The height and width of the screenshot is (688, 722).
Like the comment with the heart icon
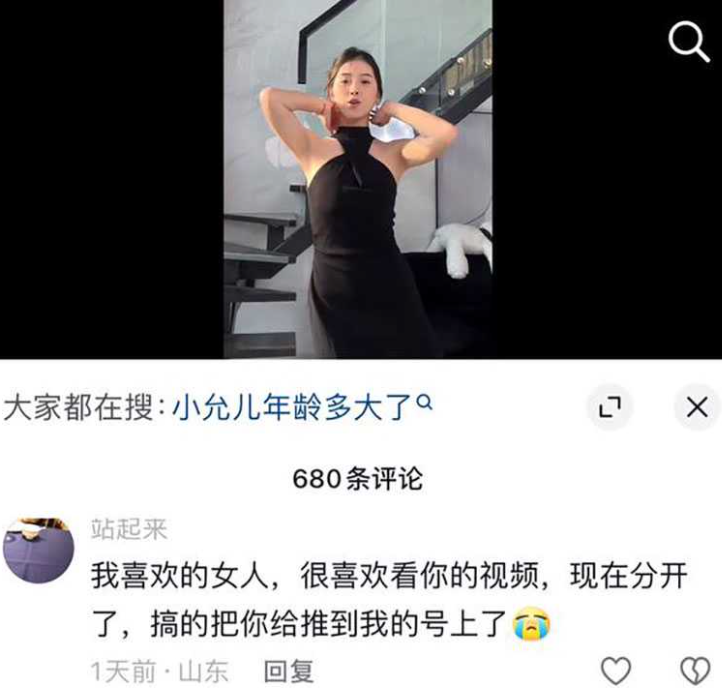(616, 671)
